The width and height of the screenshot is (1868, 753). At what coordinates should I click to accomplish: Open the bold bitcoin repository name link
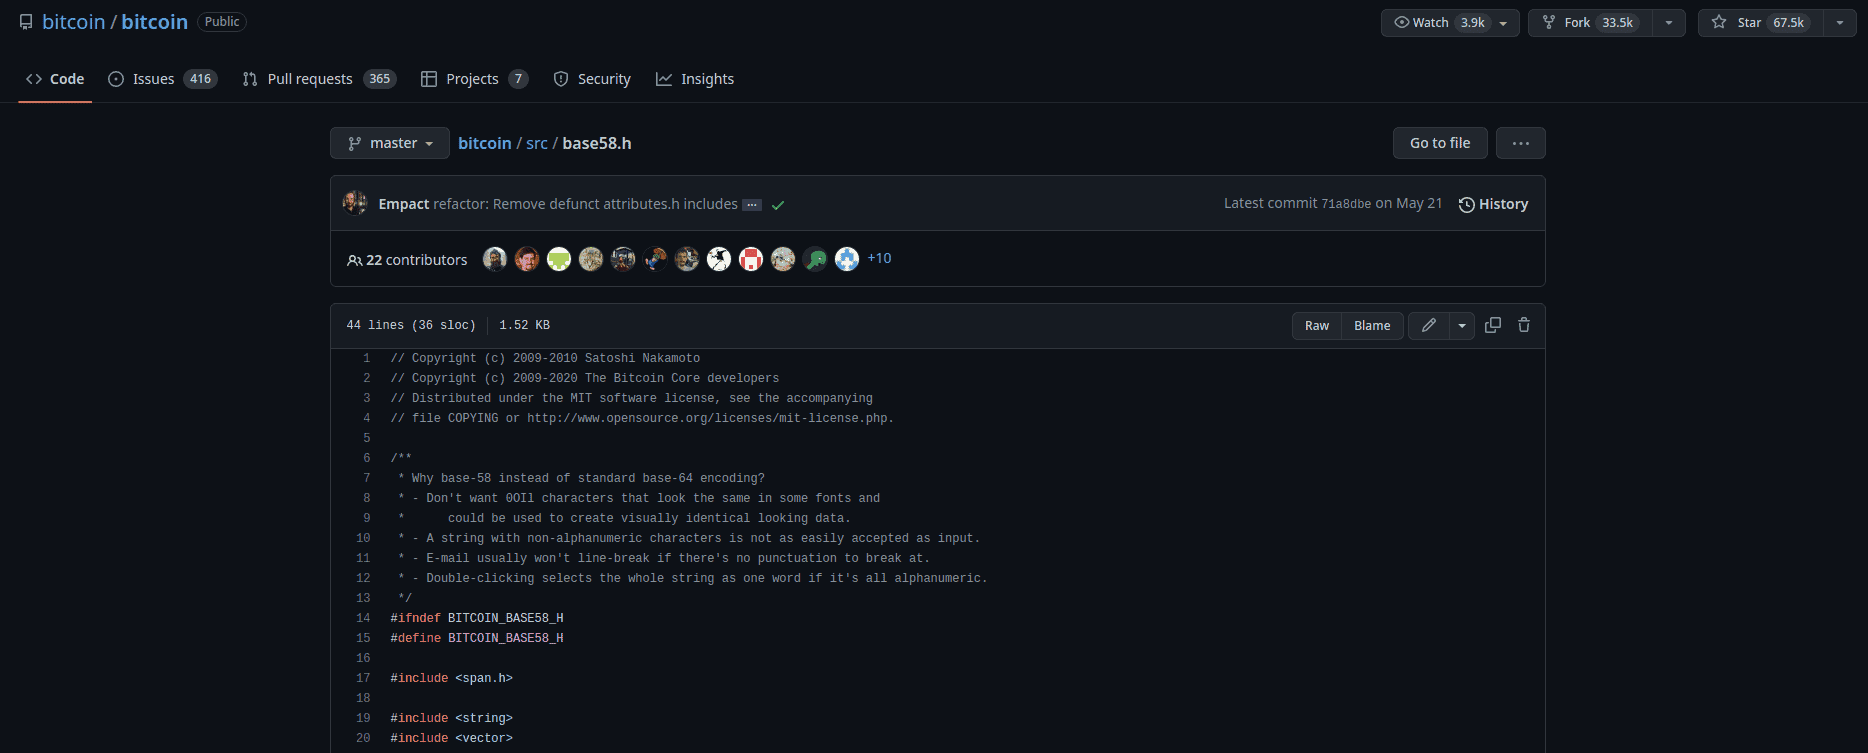click(154, 22)
